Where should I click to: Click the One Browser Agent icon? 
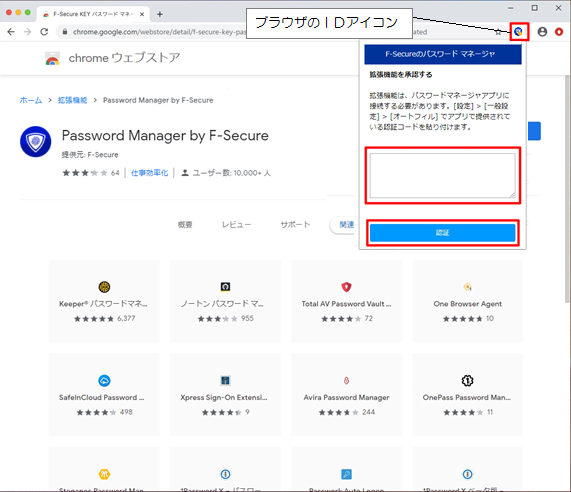pyautogui.click(x=468, y=287)
